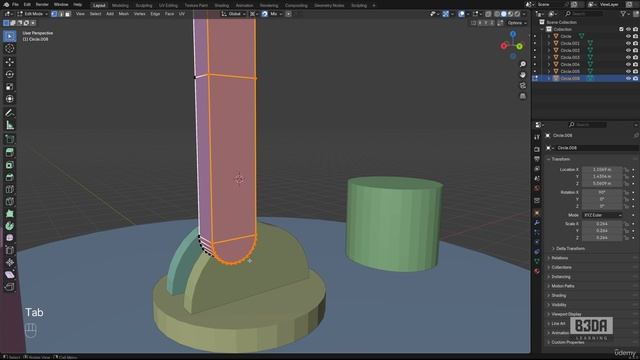Viewport: 640px width, 360px height.
Task: Switch to the UV Editing workspace tab
Action: click(x=168, y=5)
